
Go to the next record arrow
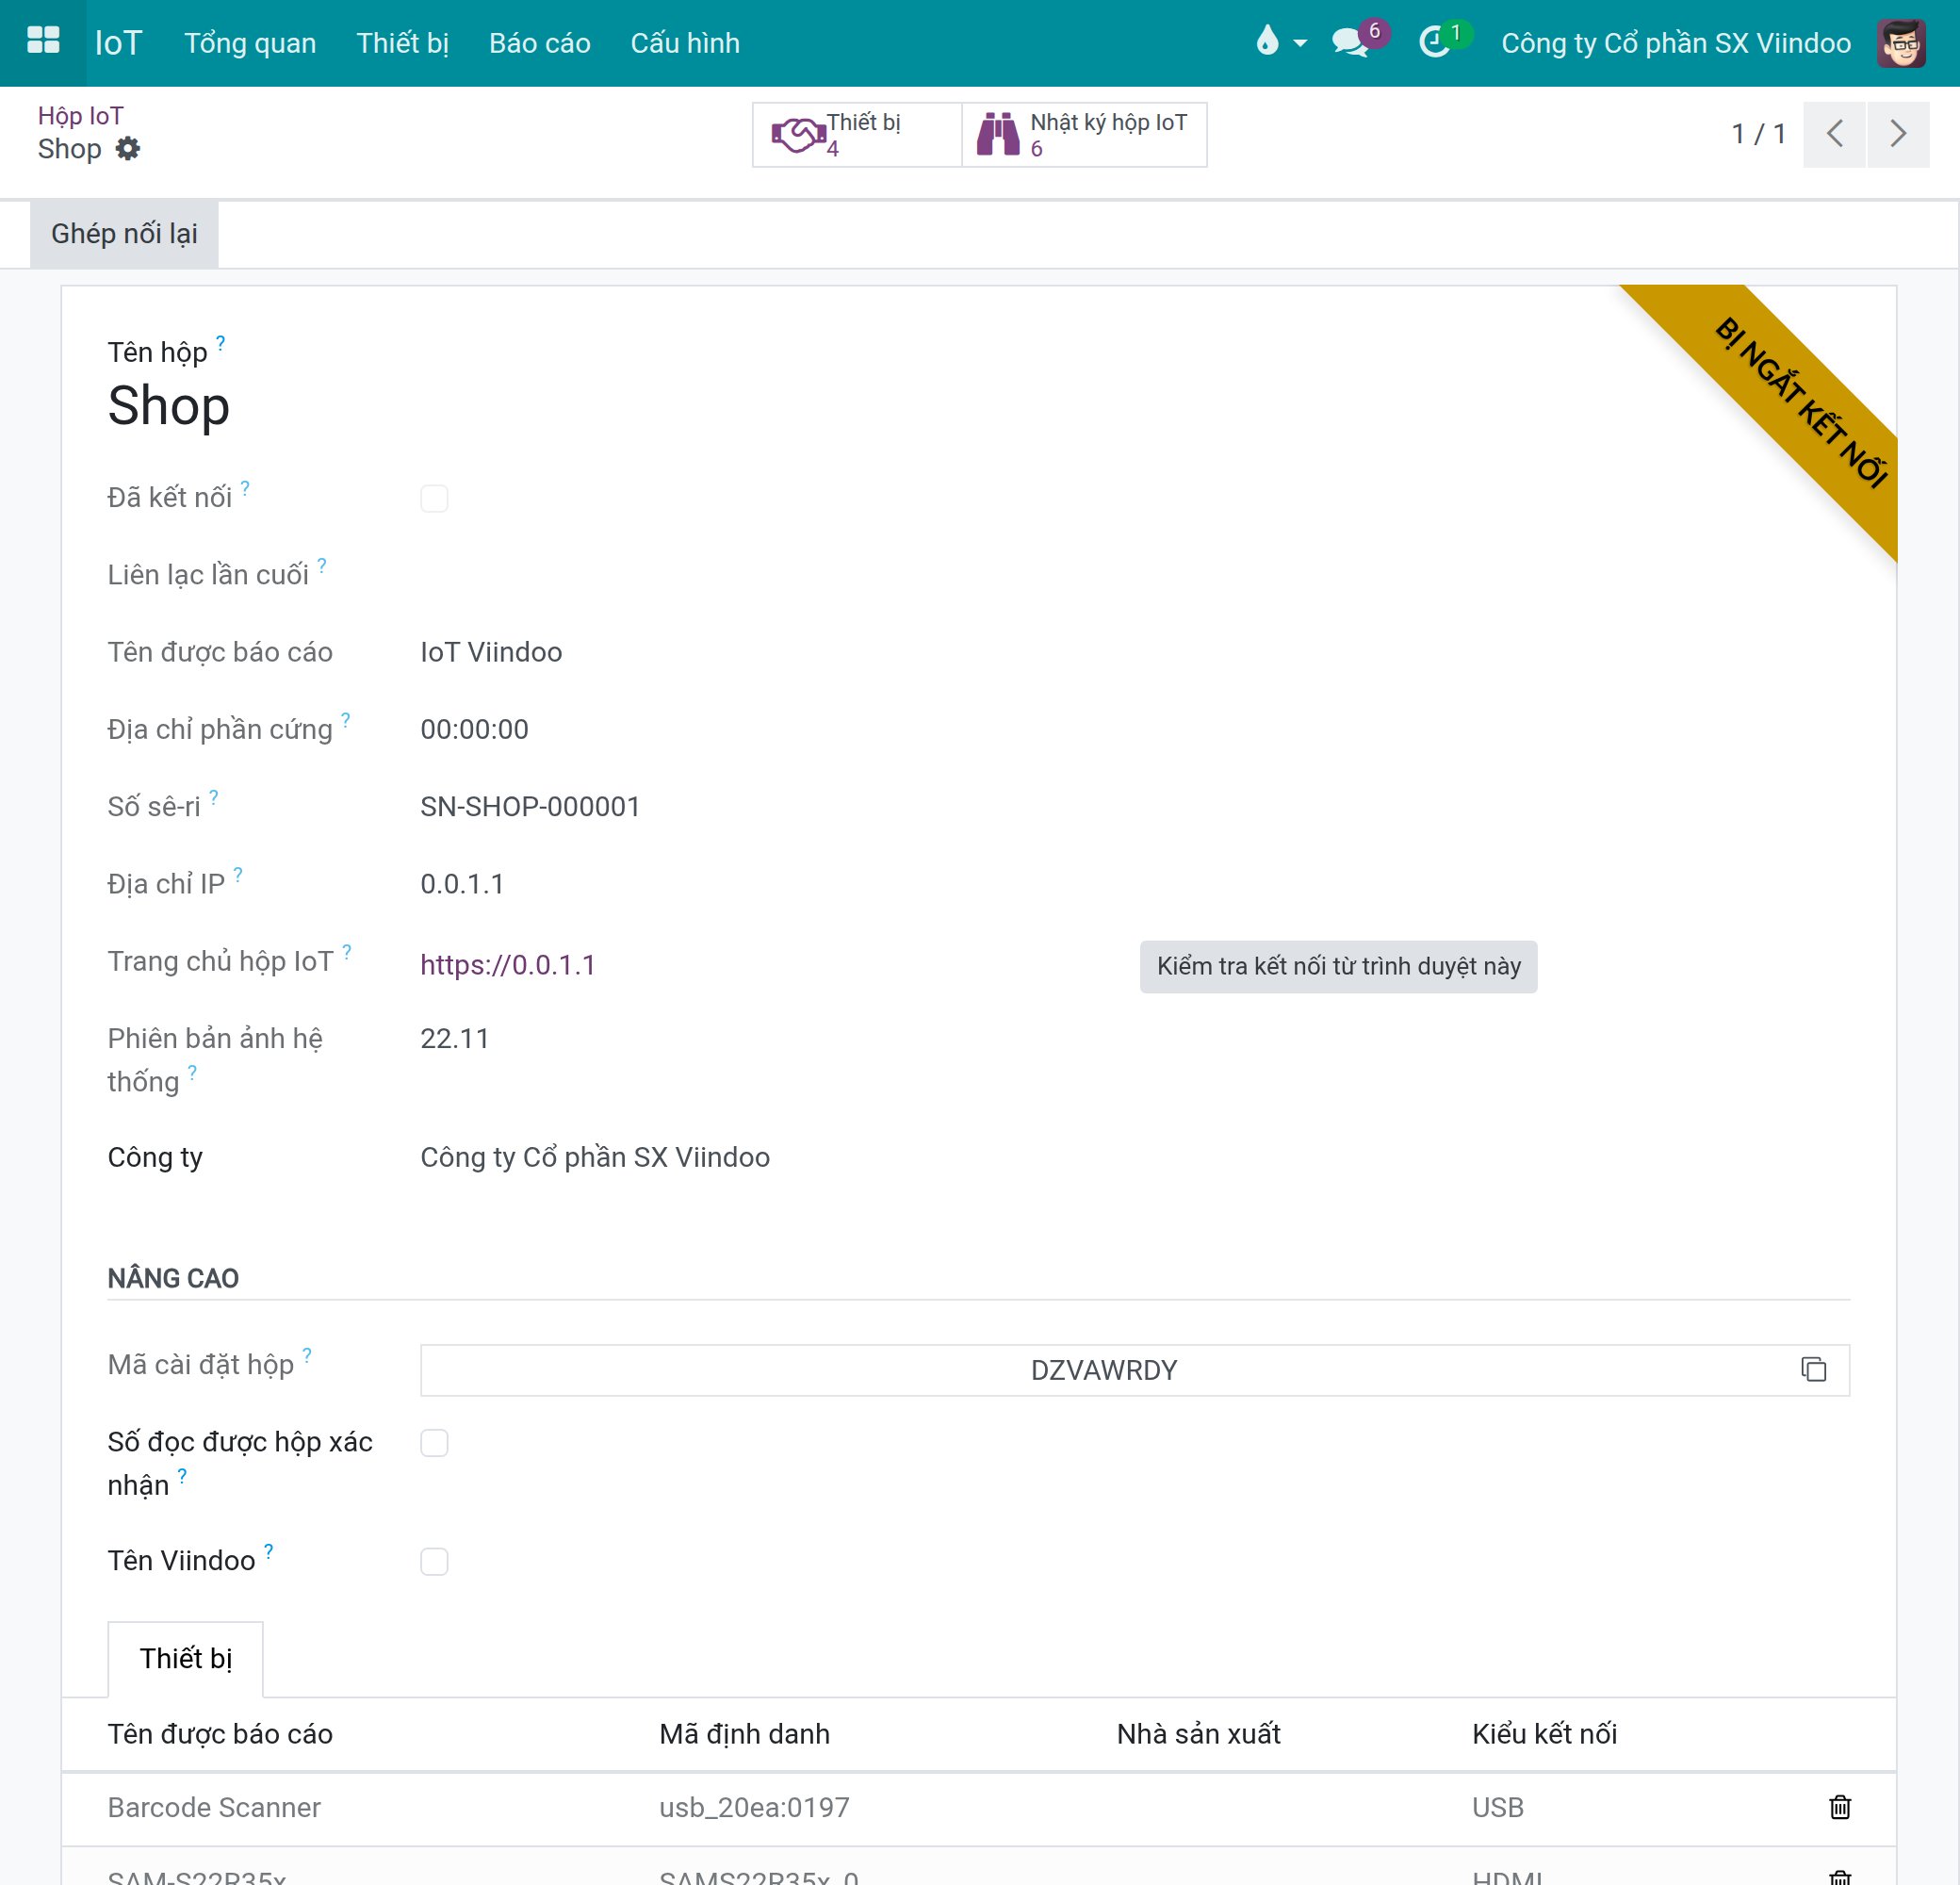(x=1898, y=134)
